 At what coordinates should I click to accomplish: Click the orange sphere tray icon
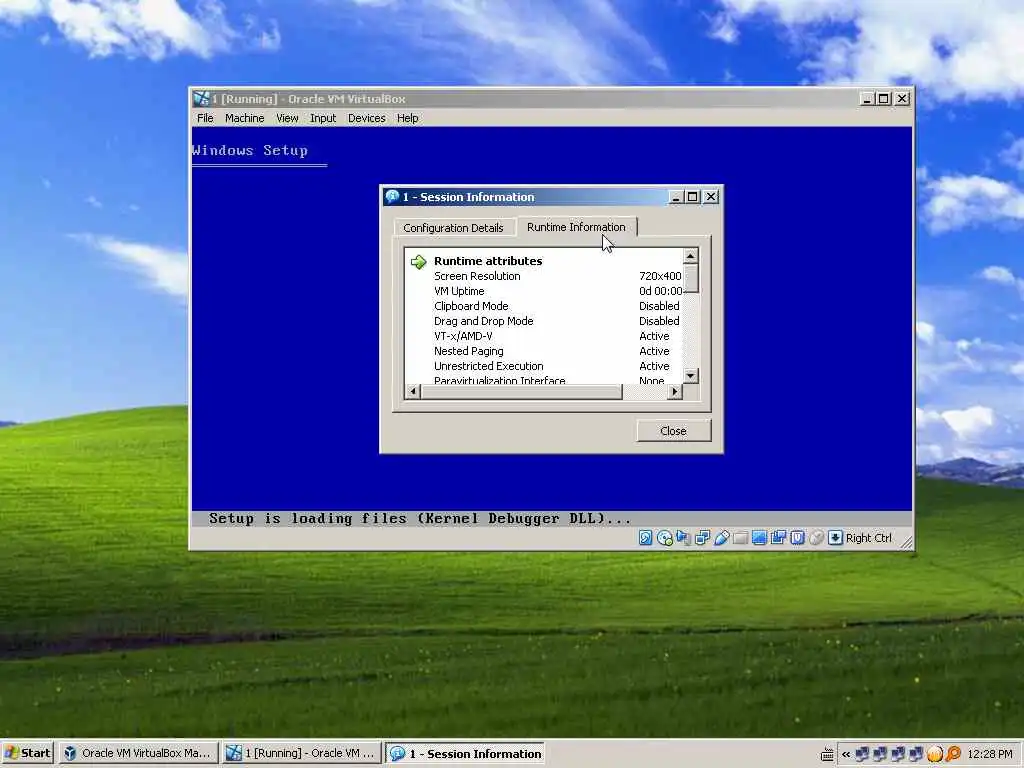tap(935, 754)
